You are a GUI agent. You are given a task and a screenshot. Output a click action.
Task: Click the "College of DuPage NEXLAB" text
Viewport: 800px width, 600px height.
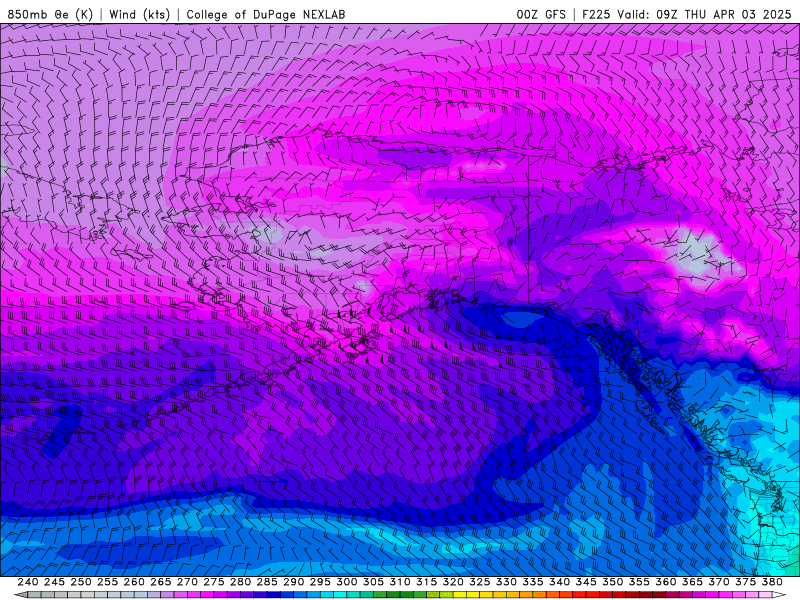[266, 14]
